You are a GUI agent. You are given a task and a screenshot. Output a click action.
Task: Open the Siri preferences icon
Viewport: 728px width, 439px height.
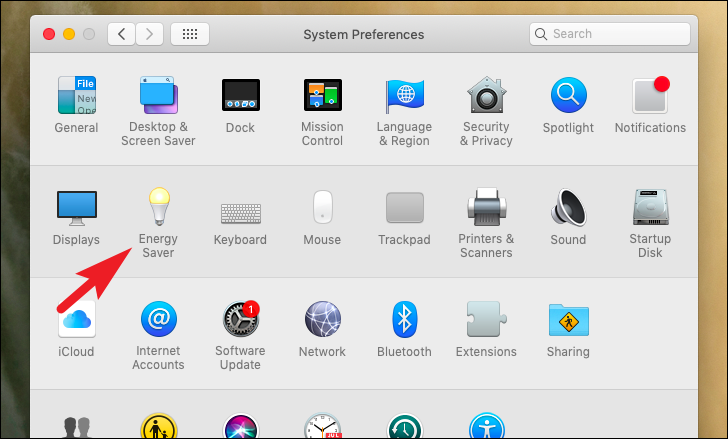(x=240, y=426)
